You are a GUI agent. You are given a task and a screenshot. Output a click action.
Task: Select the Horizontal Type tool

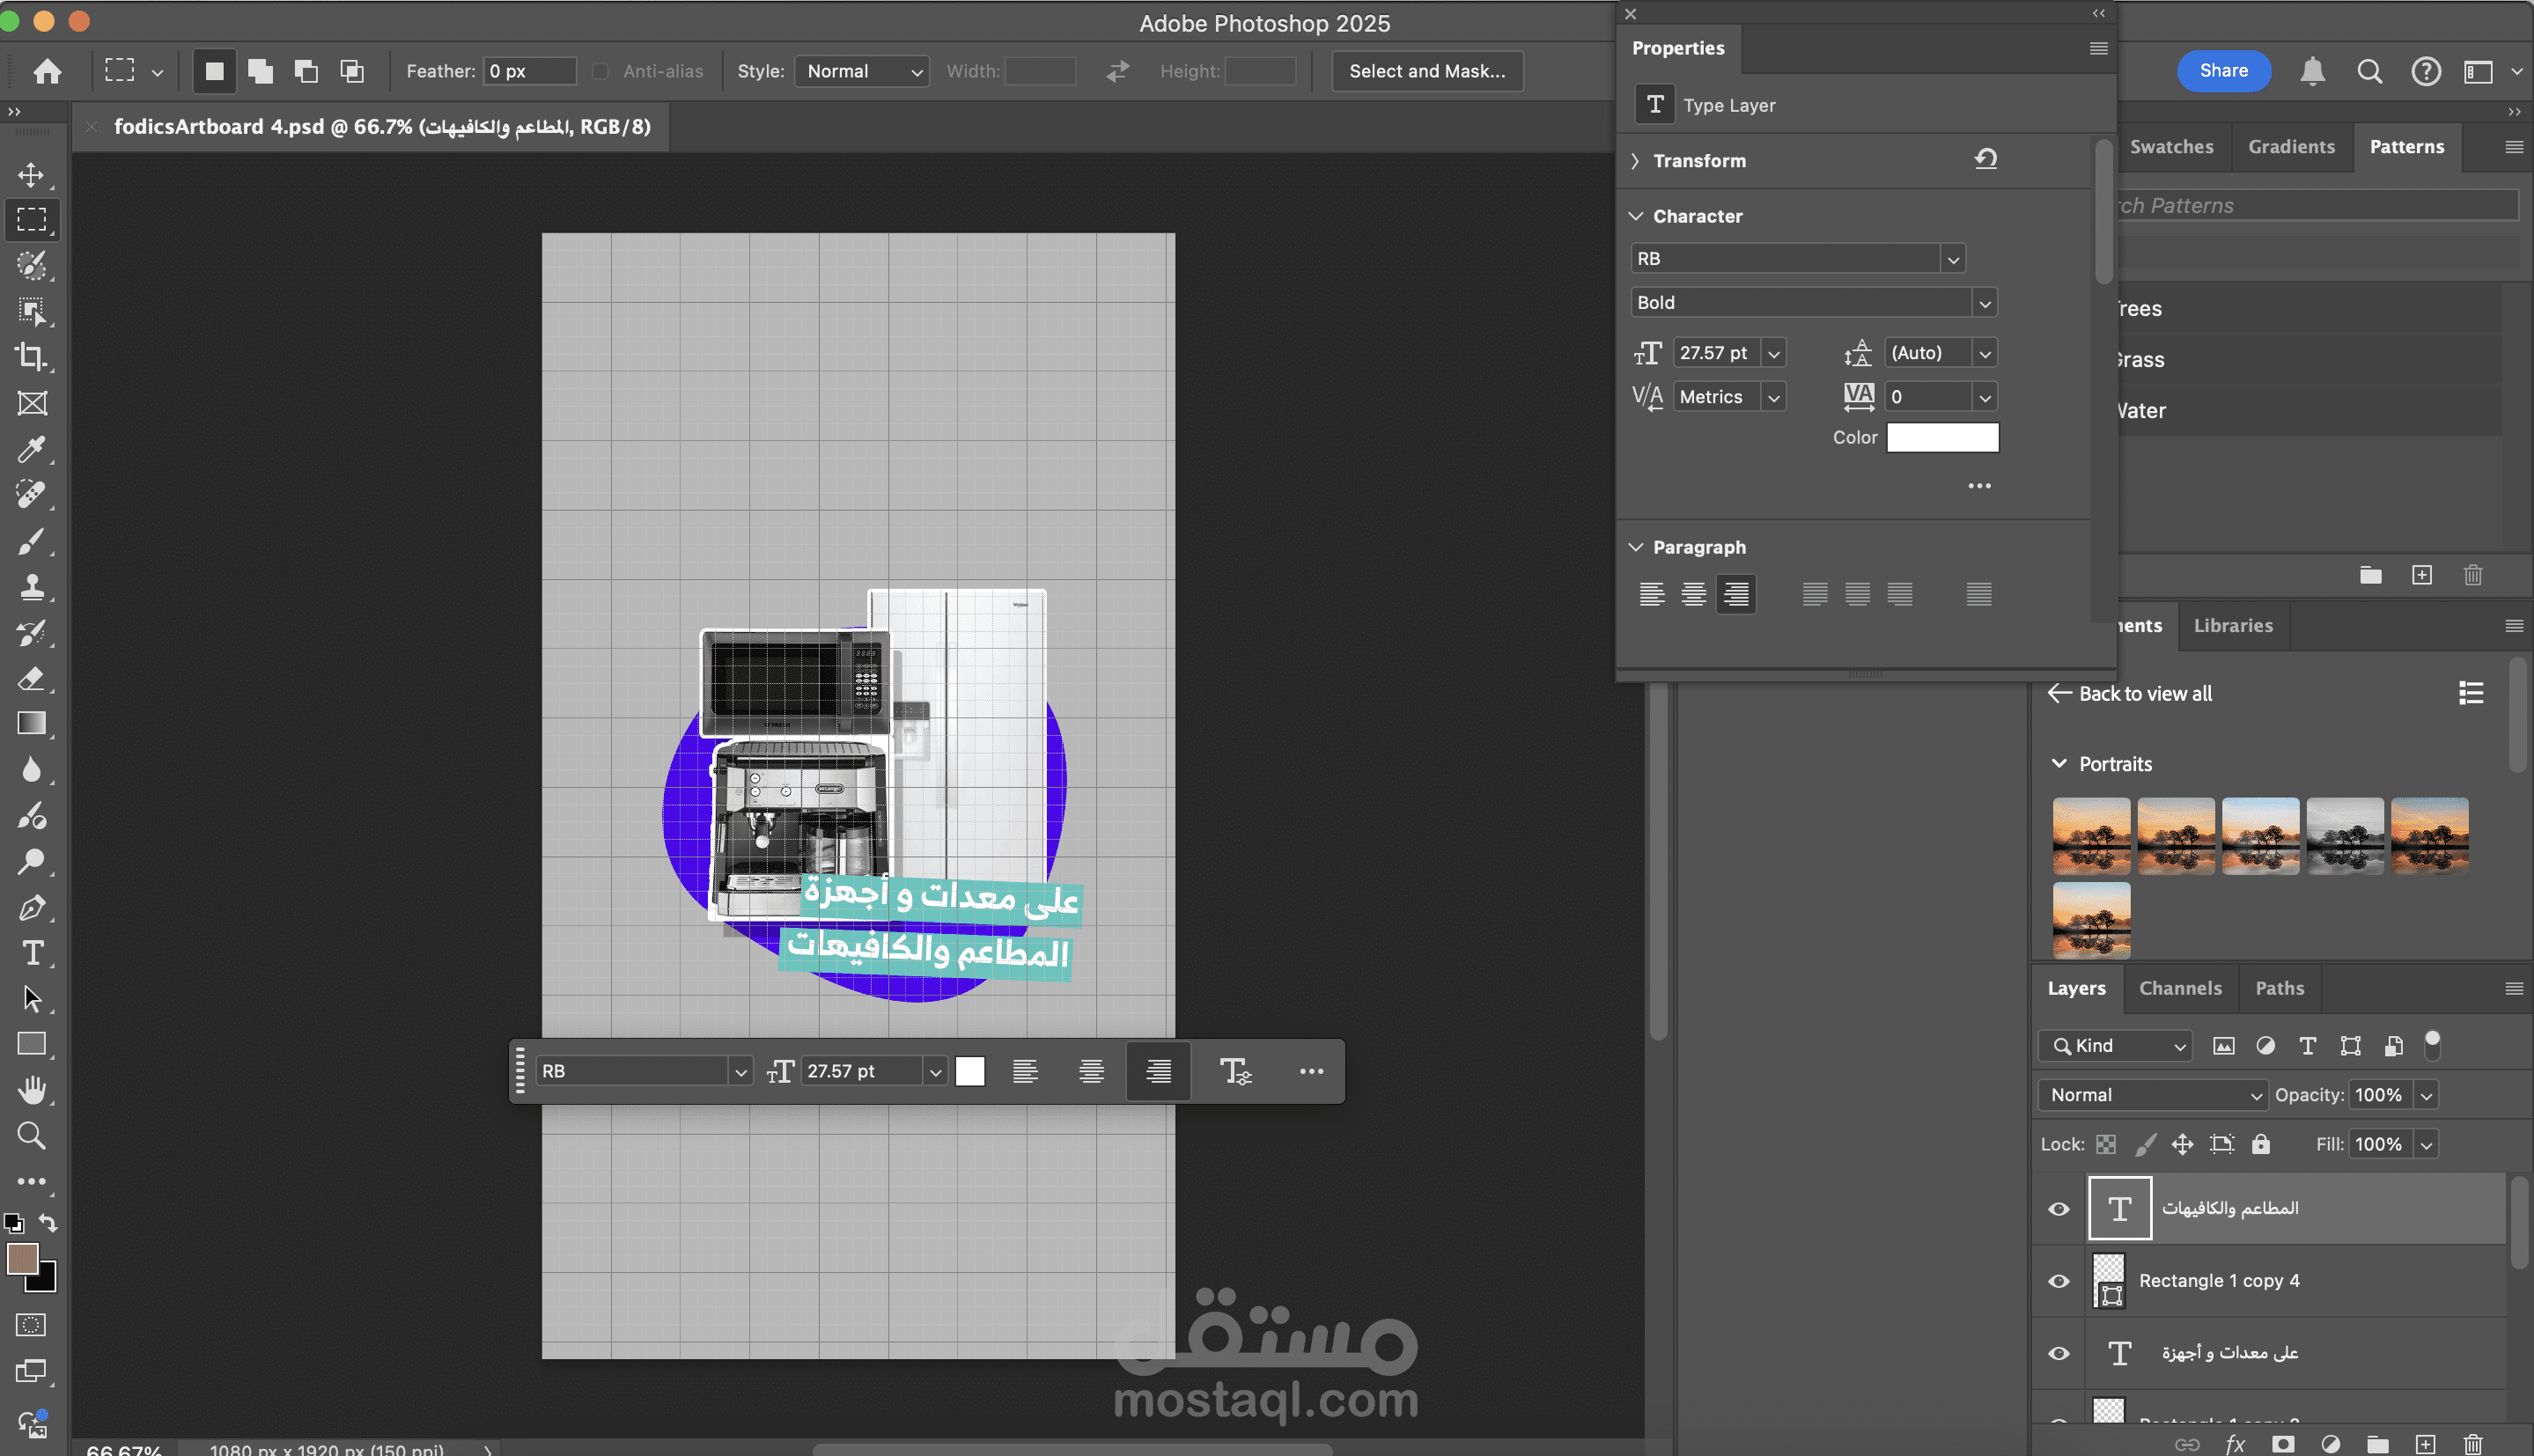(32, 952)
